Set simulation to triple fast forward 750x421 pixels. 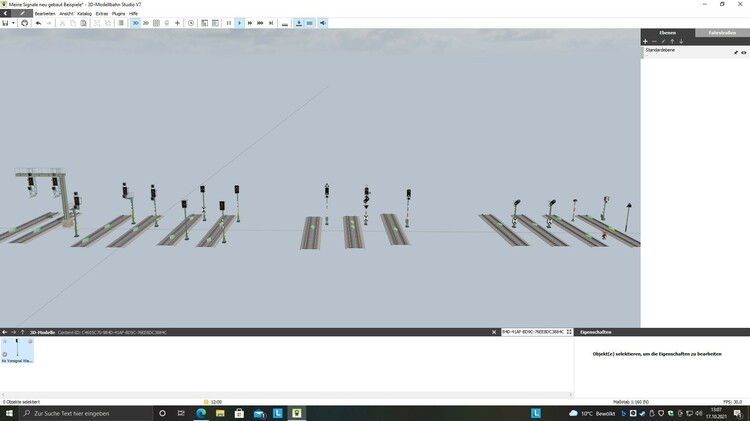(260, 23)
